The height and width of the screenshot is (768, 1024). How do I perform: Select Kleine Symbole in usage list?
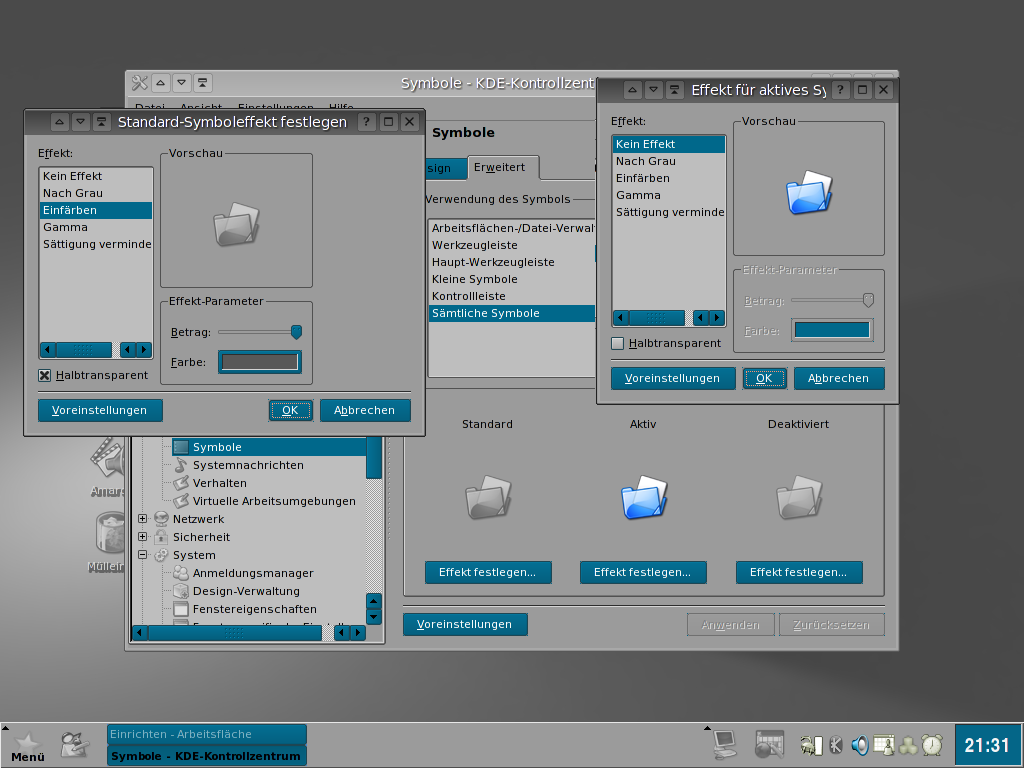point(512,279)
